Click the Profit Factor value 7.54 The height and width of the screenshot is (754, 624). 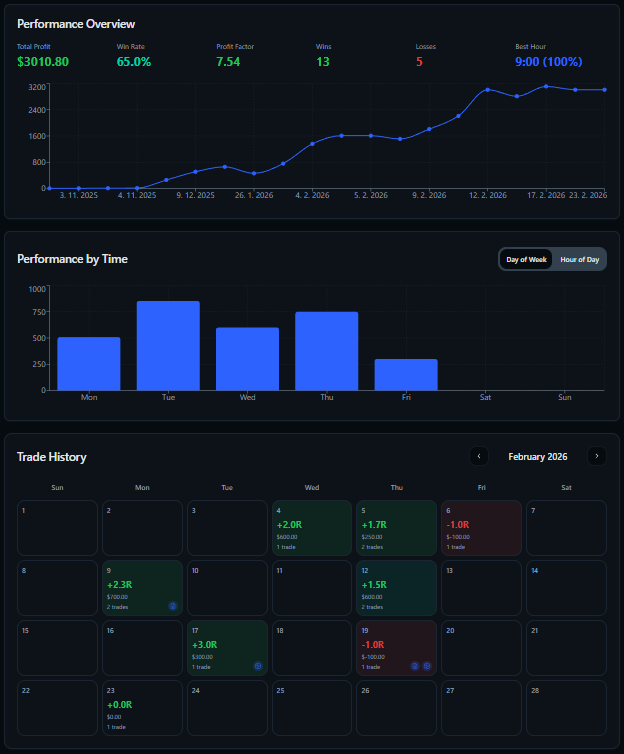click(228, 62)
